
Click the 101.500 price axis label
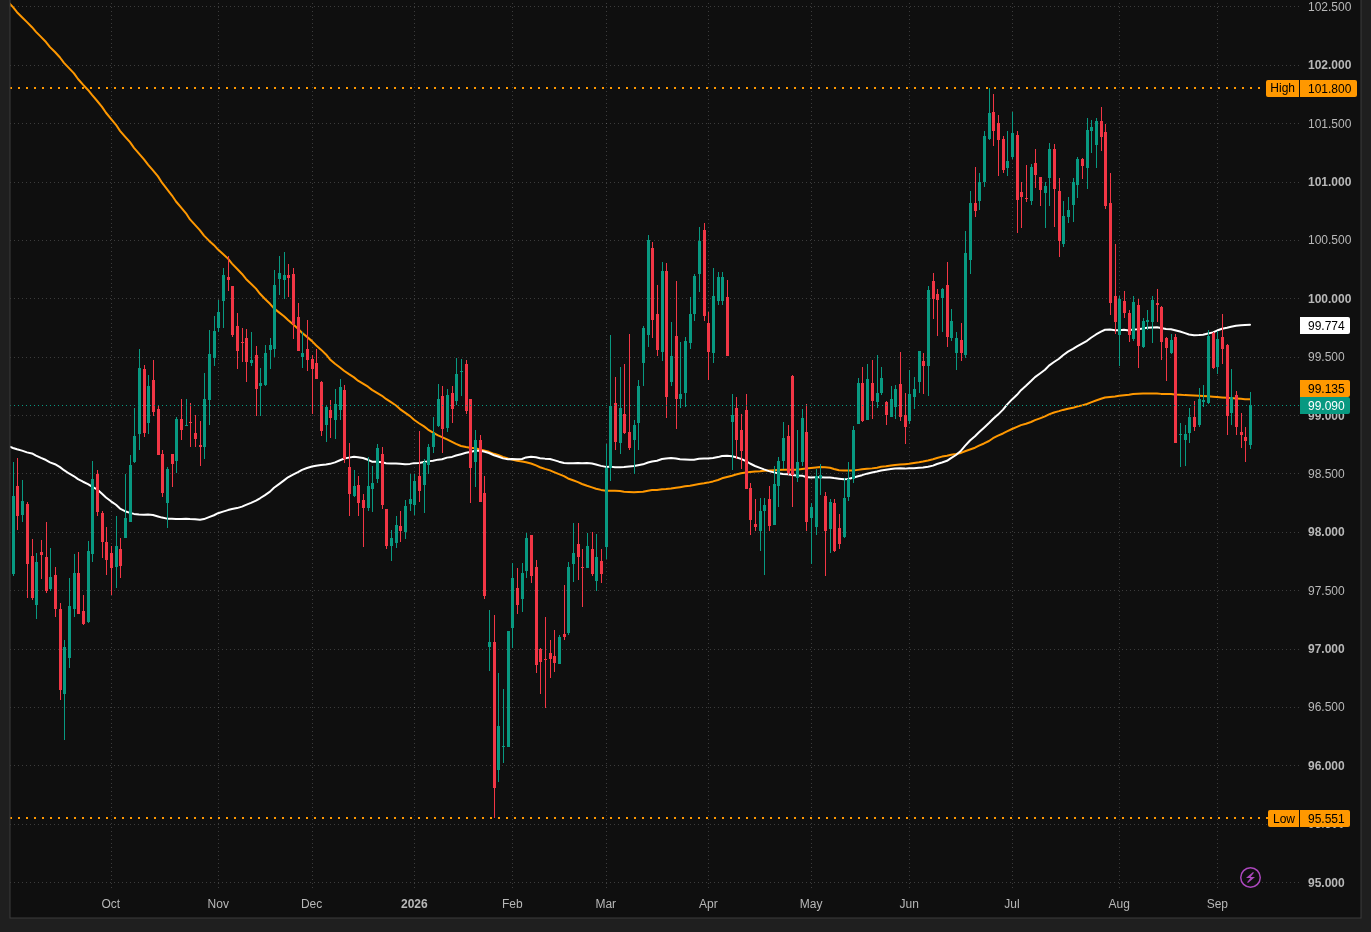1329,124
